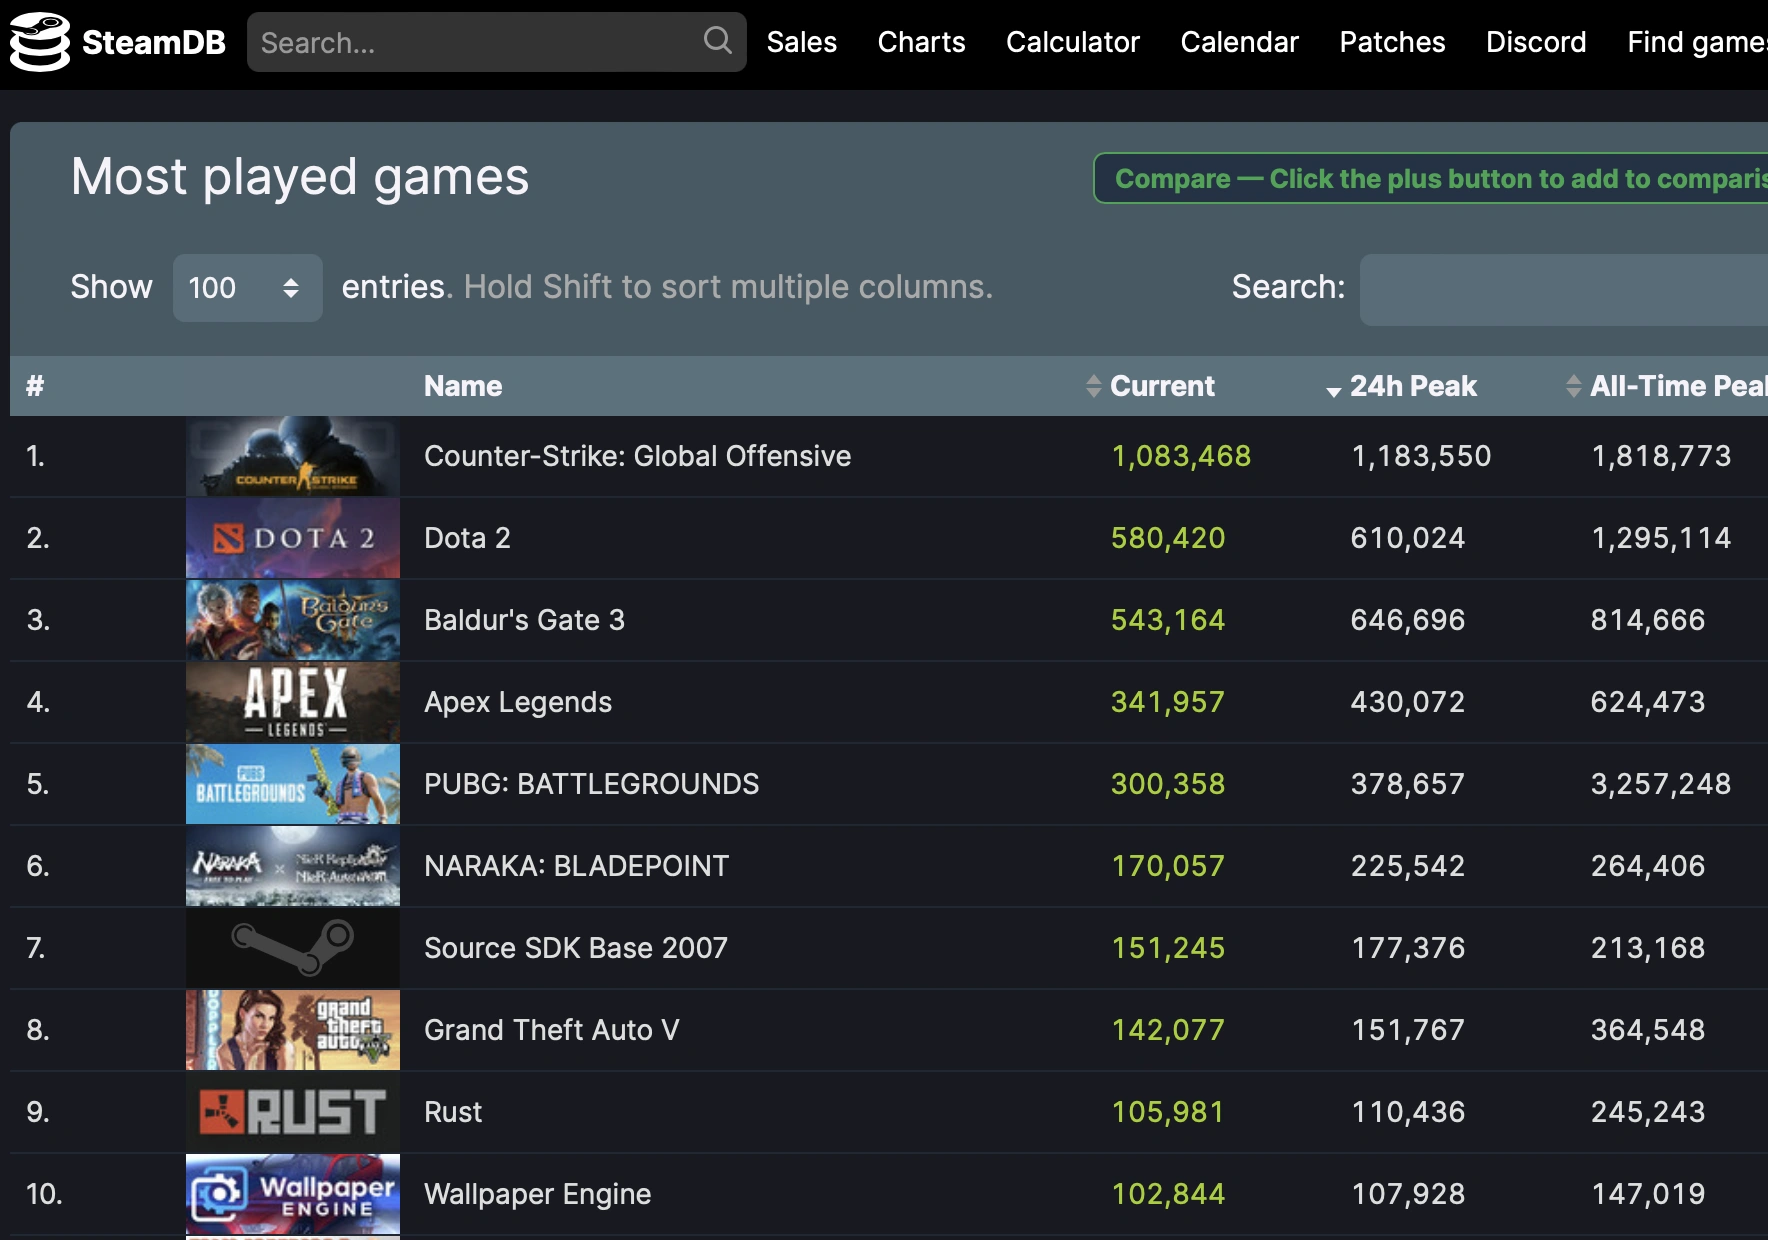Click current players value 170,057
Image resolution: width=1768 pixels, height=1240 pixels.
point(1168,866)
